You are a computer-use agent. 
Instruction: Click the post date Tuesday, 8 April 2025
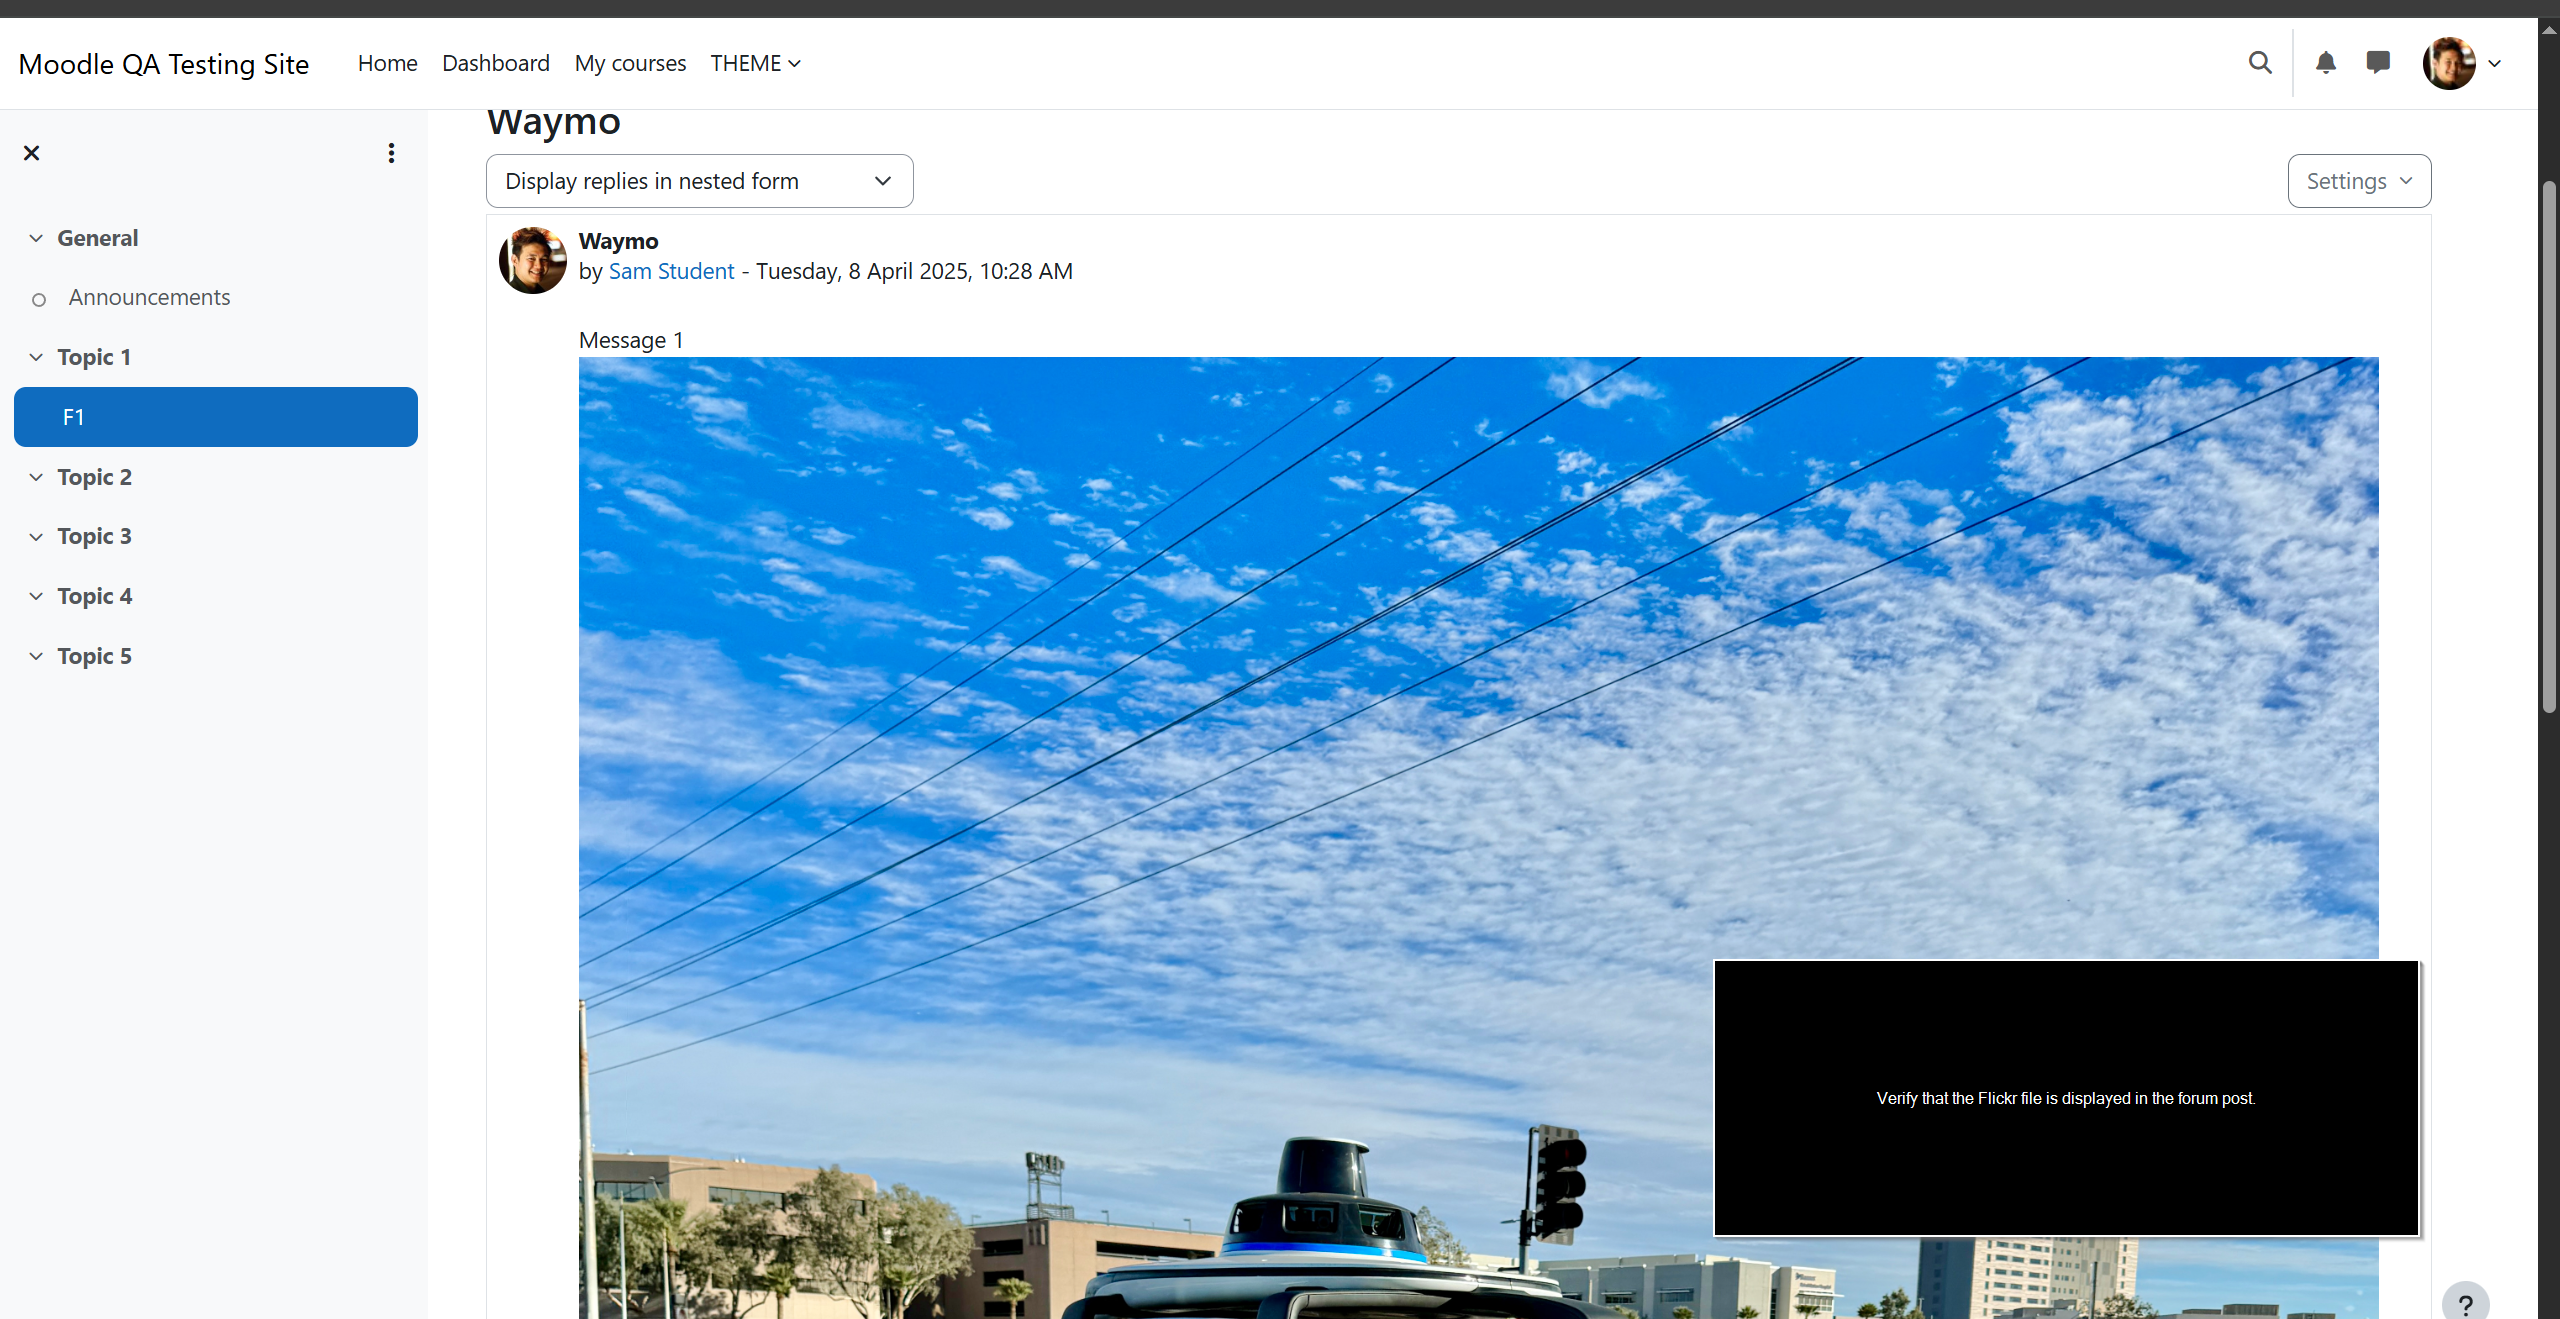pos(863,271)
